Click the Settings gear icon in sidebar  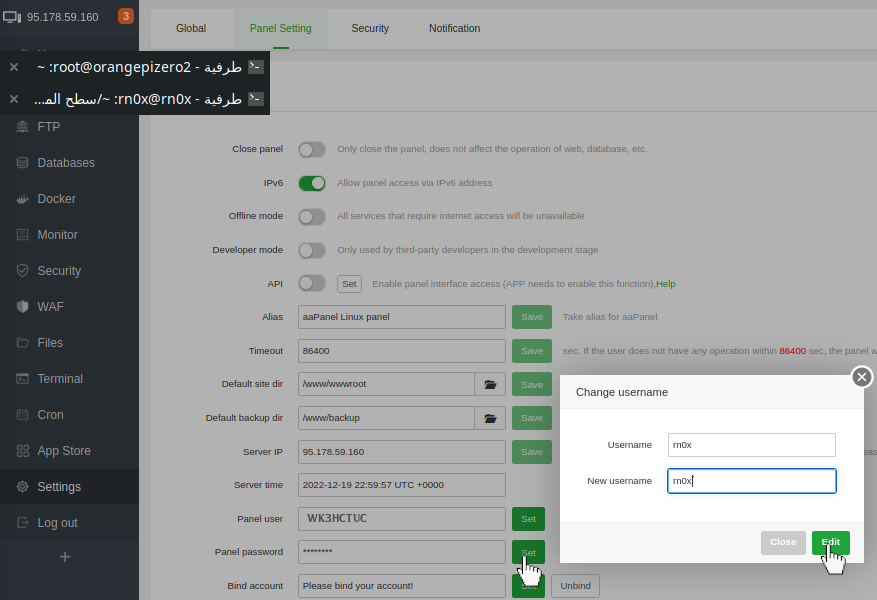pyautogui.click(x=22, y=486)
